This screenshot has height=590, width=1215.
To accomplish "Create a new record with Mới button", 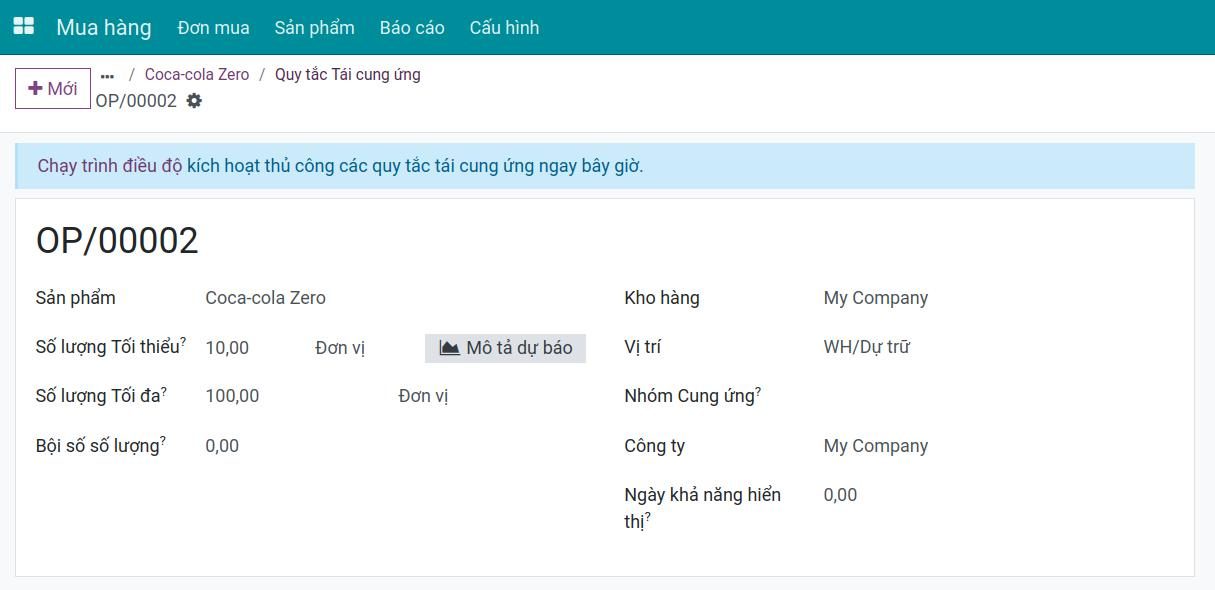I will (53, 88).
